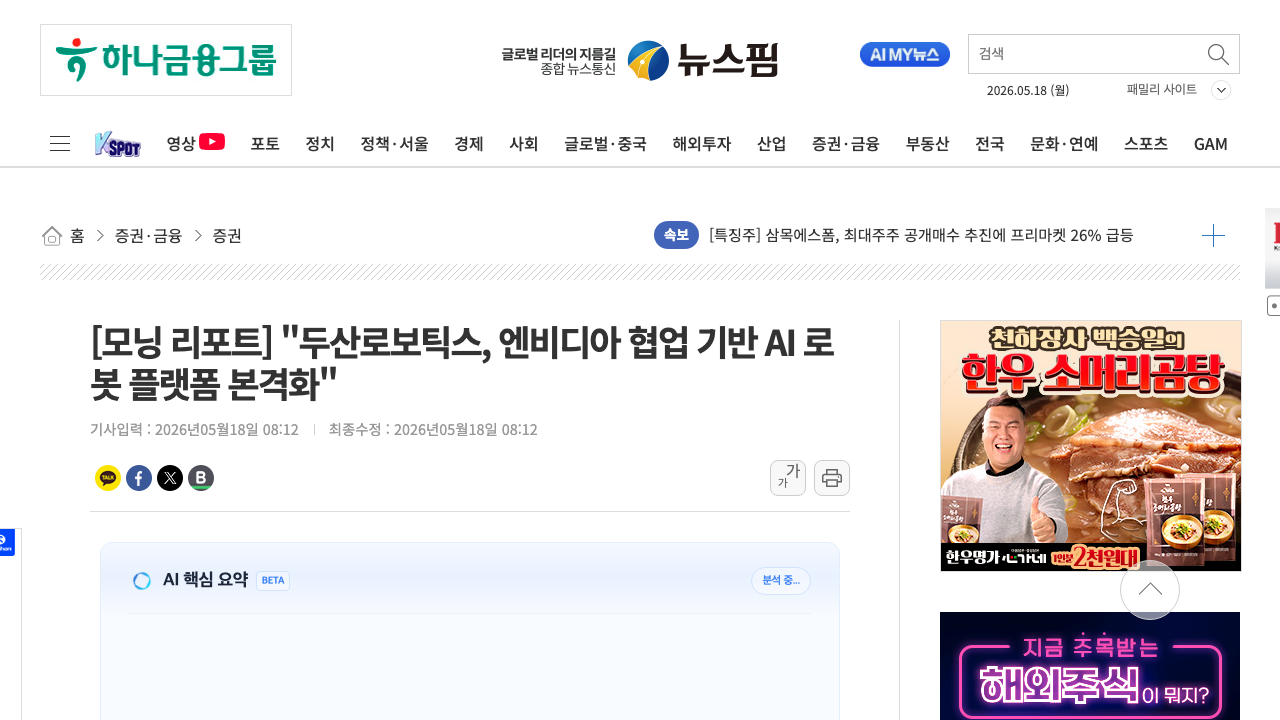The height and width of the screenshot is (720, 1280).
Task: Open the 사회 menu
Action: 524,144
